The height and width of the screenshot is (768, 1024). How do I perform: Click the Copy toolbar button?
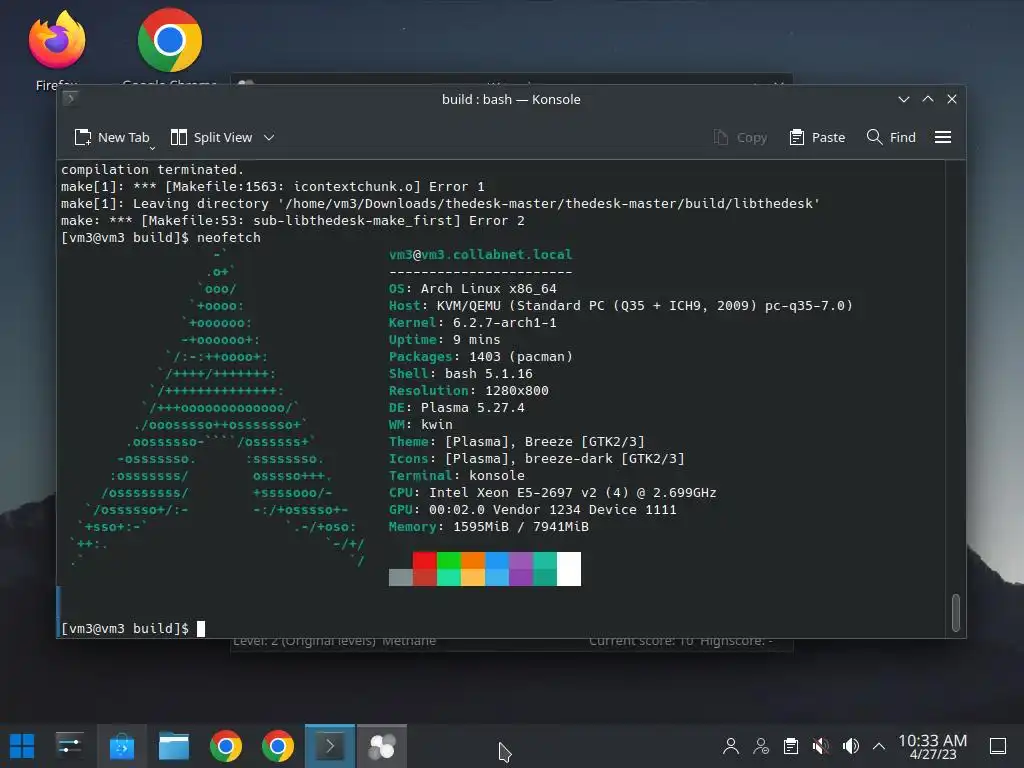pyautogui.click(x=740, y=138)
